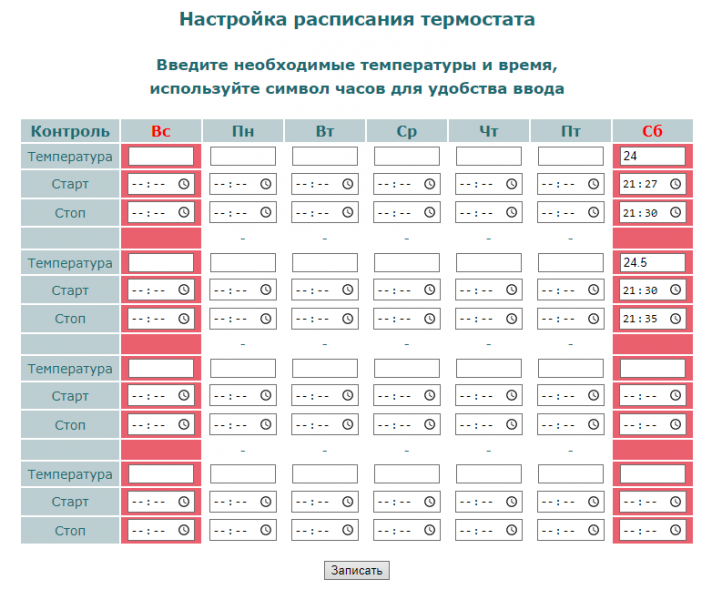
Task: Click clock icon in Сб Стоп field showing 21:30
Action: pyautogui.click(x=675, y=213)
